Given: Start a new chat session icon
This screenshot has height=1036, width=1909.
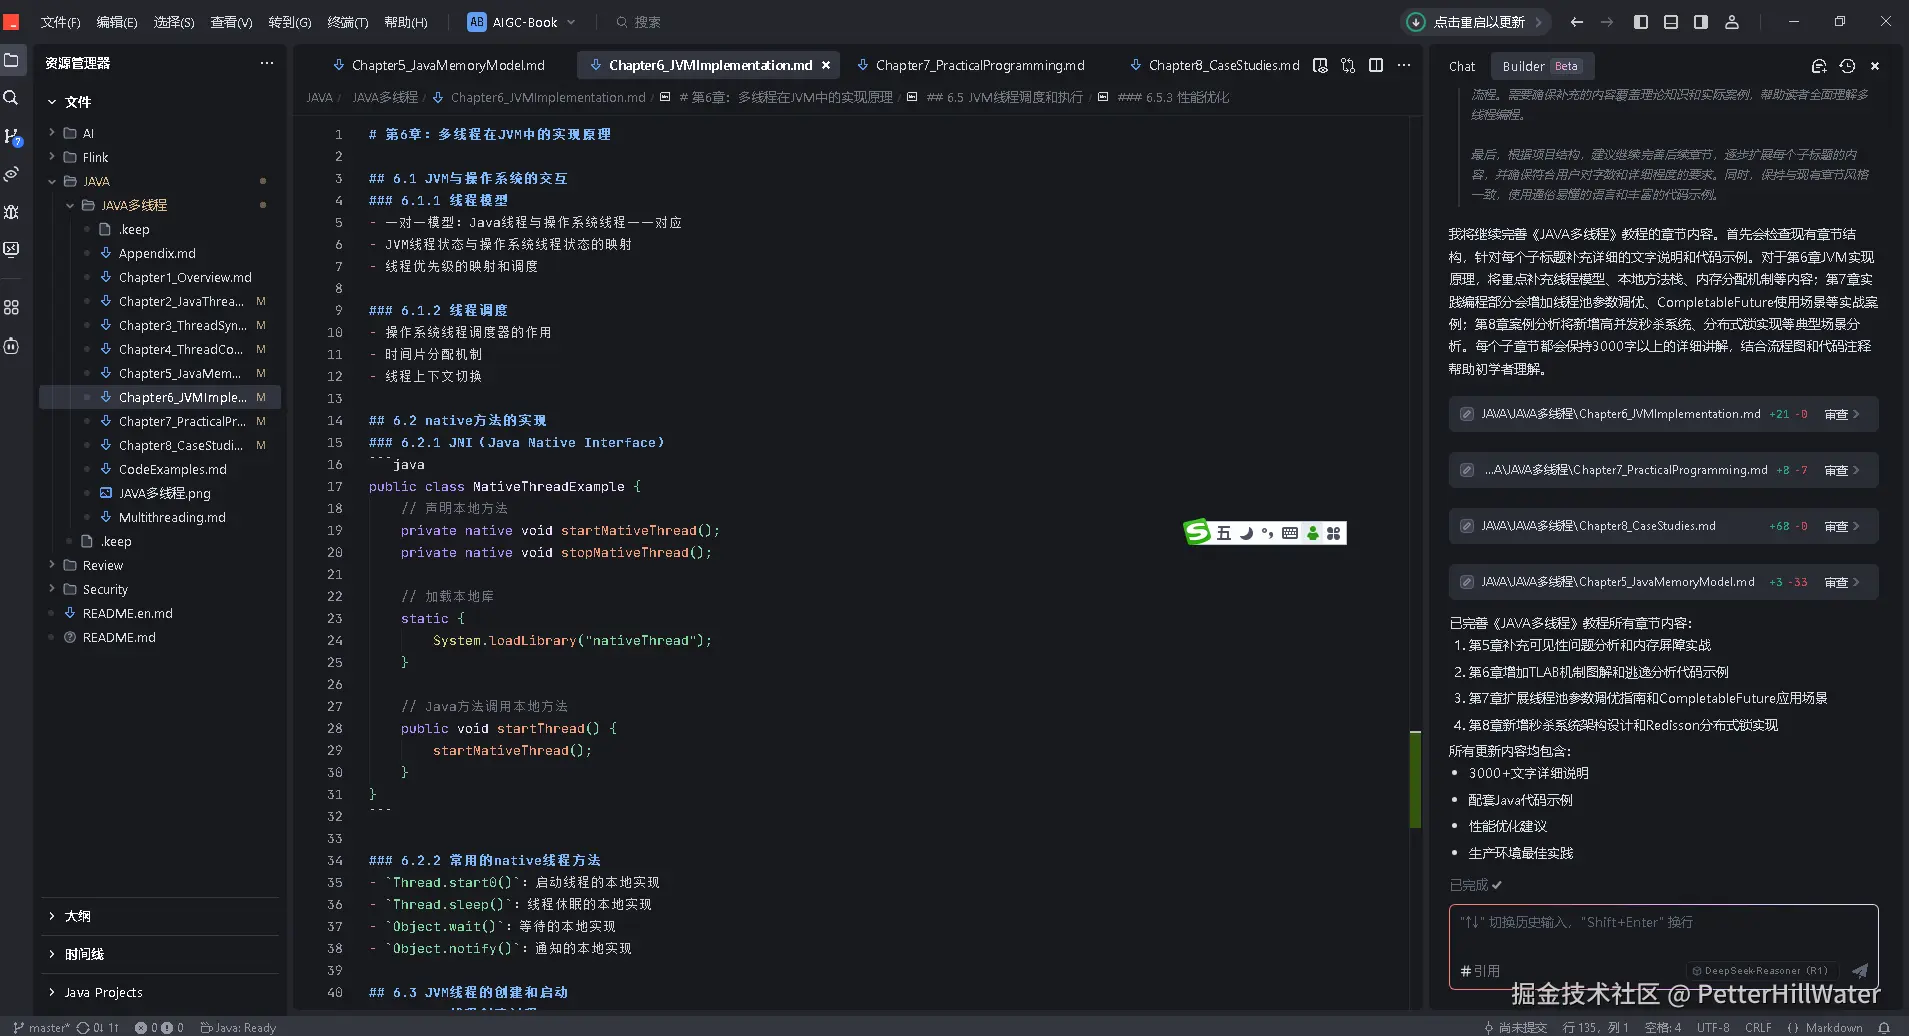Looking at the screenshot, I should click(1819, 66).
